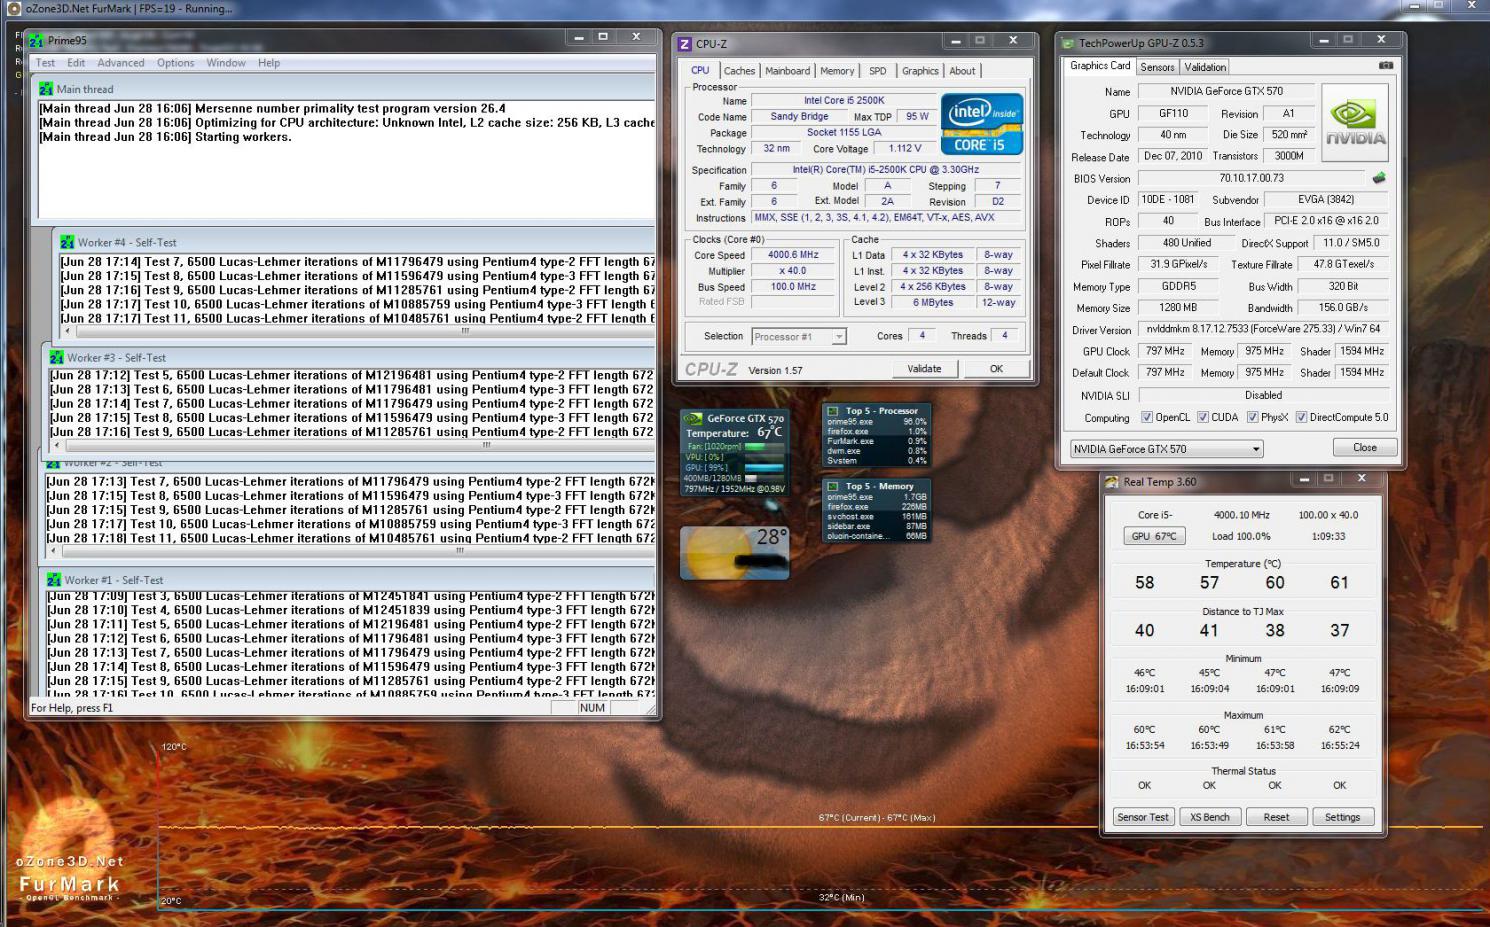Switch to the Memory tab in CPU-Z

(x=837, y=71)
